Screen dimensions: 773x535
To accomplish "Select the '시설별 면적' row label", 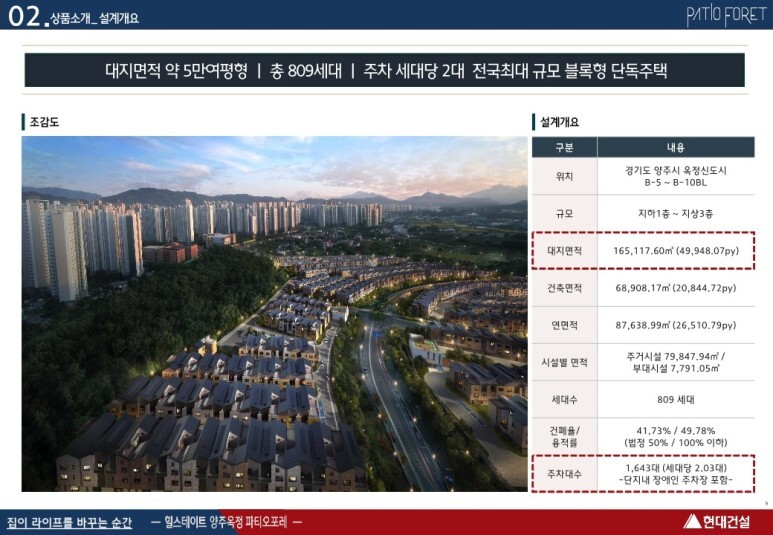I will coord(564,362).
